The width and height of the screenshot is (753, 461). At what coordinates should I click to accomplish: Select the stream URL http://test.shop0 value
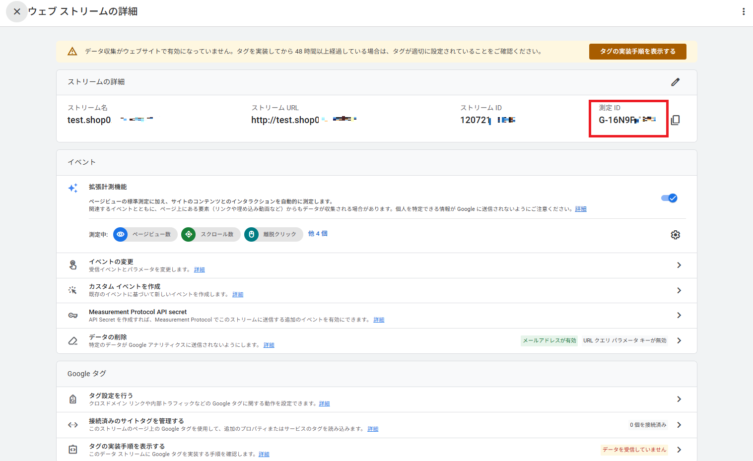285,120
